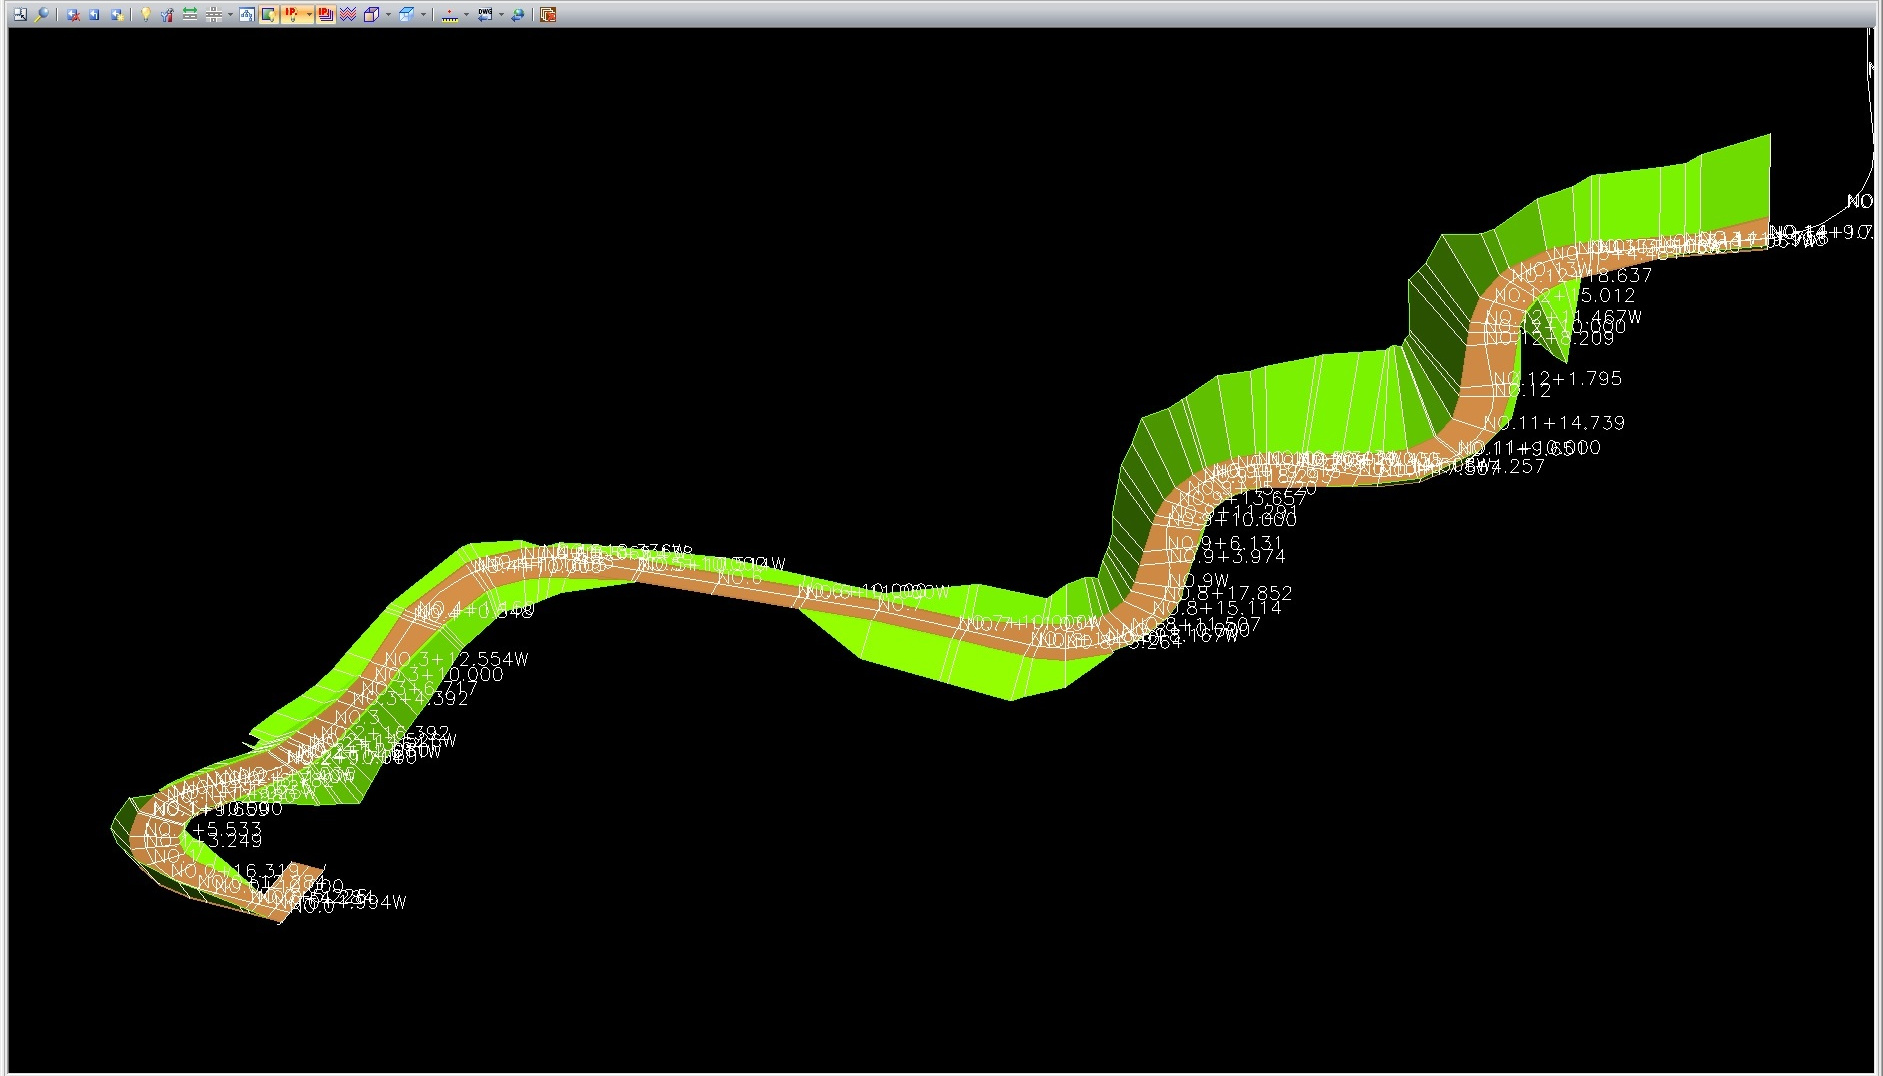Click the DWG export icon
This screenshot has height=1076, width=1883.
484,15
